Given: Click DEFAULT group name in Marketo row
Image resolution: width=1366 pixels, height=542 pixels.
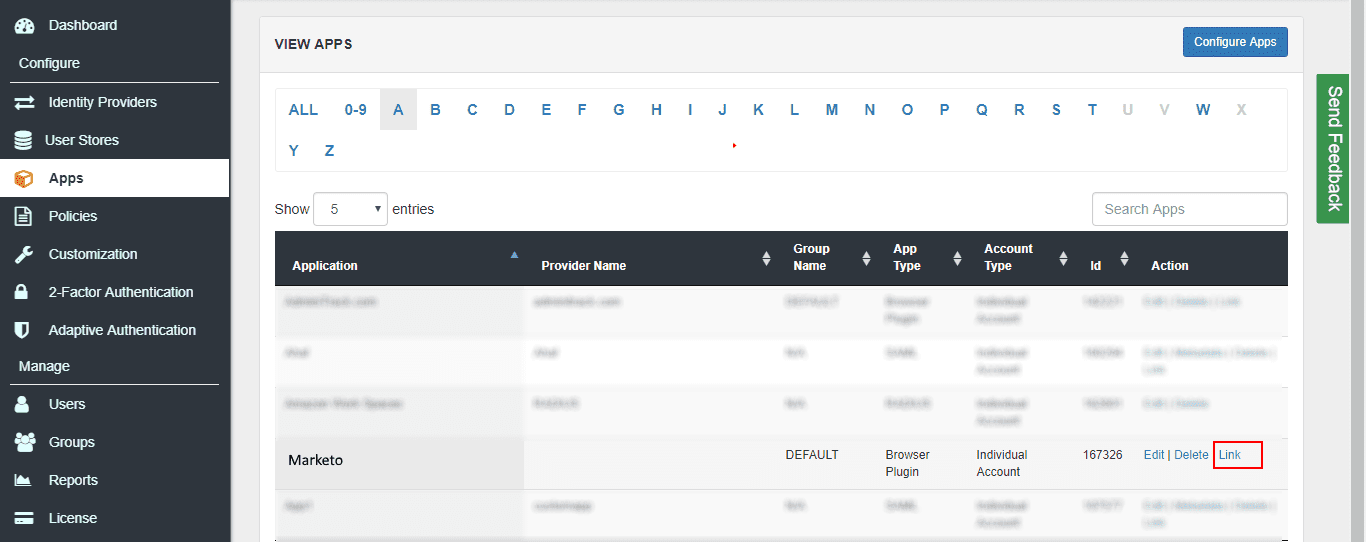Looking at the screenshot, I should 812,455.
